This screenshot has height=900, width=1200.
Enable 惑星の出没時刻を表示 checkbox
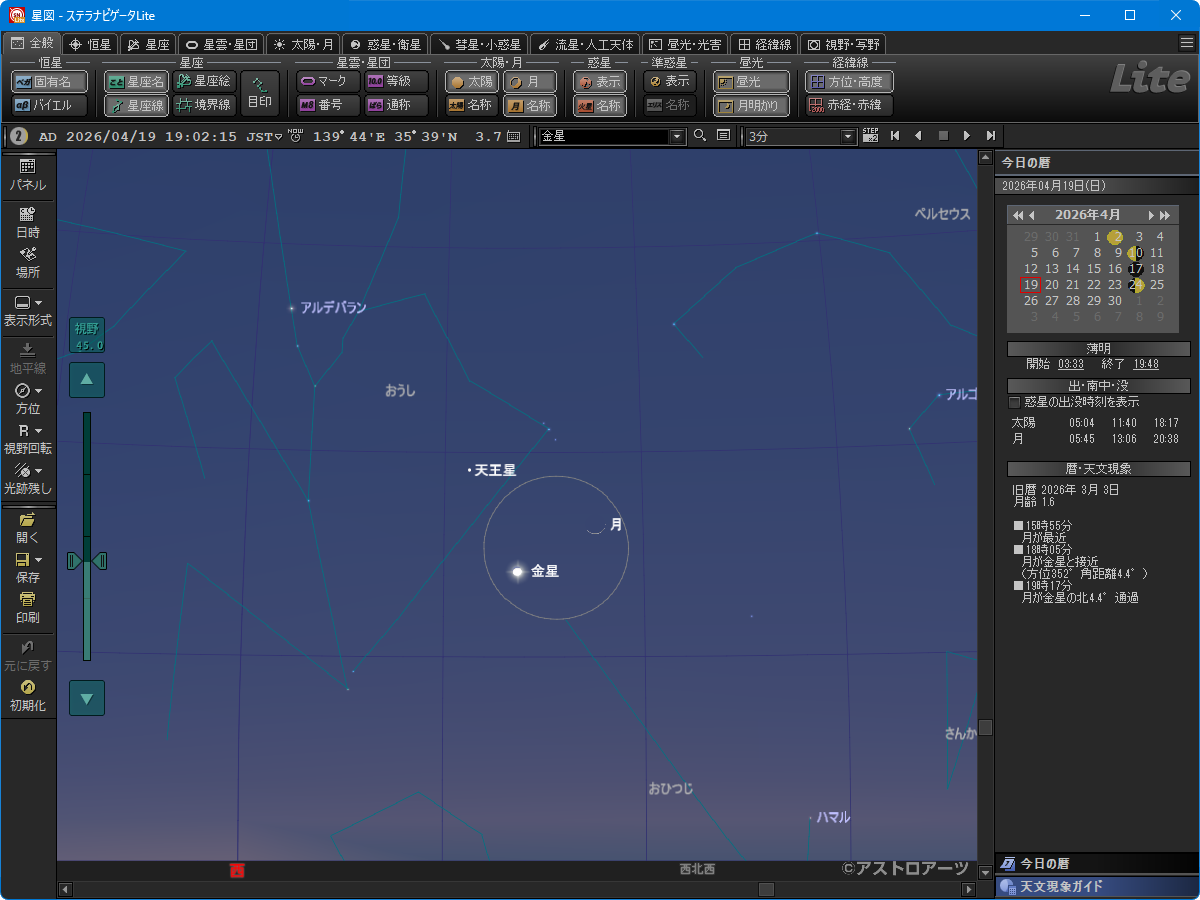(x=1015, y=402)
